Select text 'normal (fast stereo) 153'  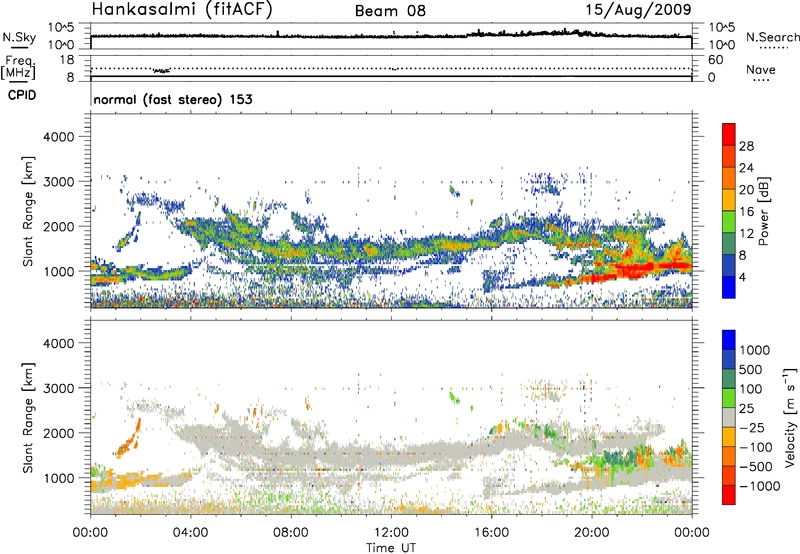pos(172,99)
